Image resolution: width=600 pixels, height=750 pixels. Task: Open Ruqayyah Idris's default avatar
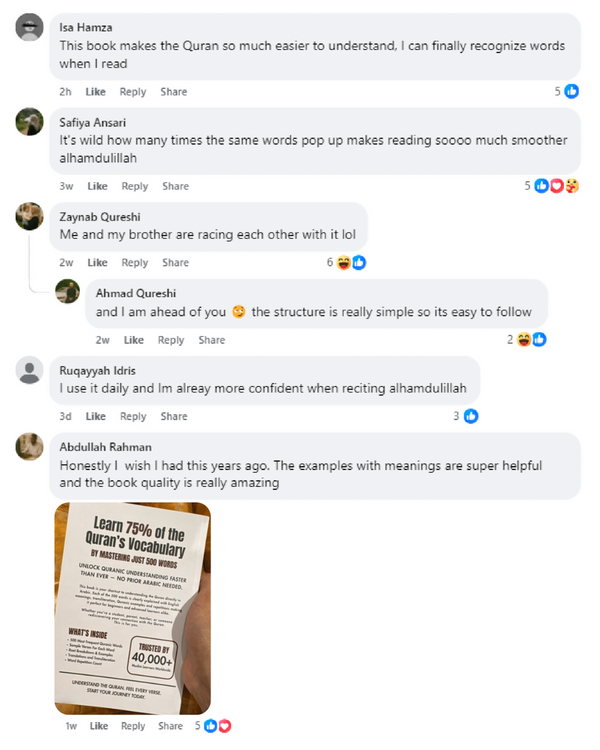(x=29, y=370)
